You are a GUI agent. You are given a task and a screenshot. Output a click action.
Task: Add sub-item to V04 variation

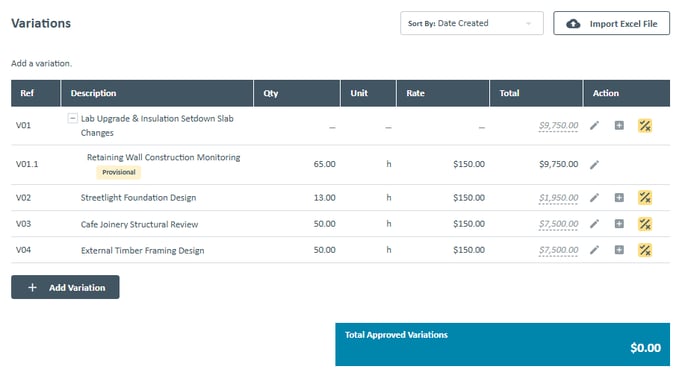619,250
